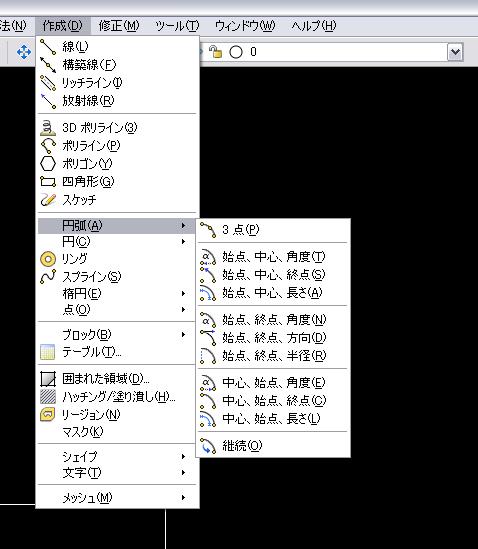The width and height of the screenshot is (478, 549).
Task: Choose スプライン(S) text label
Action: coord(92,277)
